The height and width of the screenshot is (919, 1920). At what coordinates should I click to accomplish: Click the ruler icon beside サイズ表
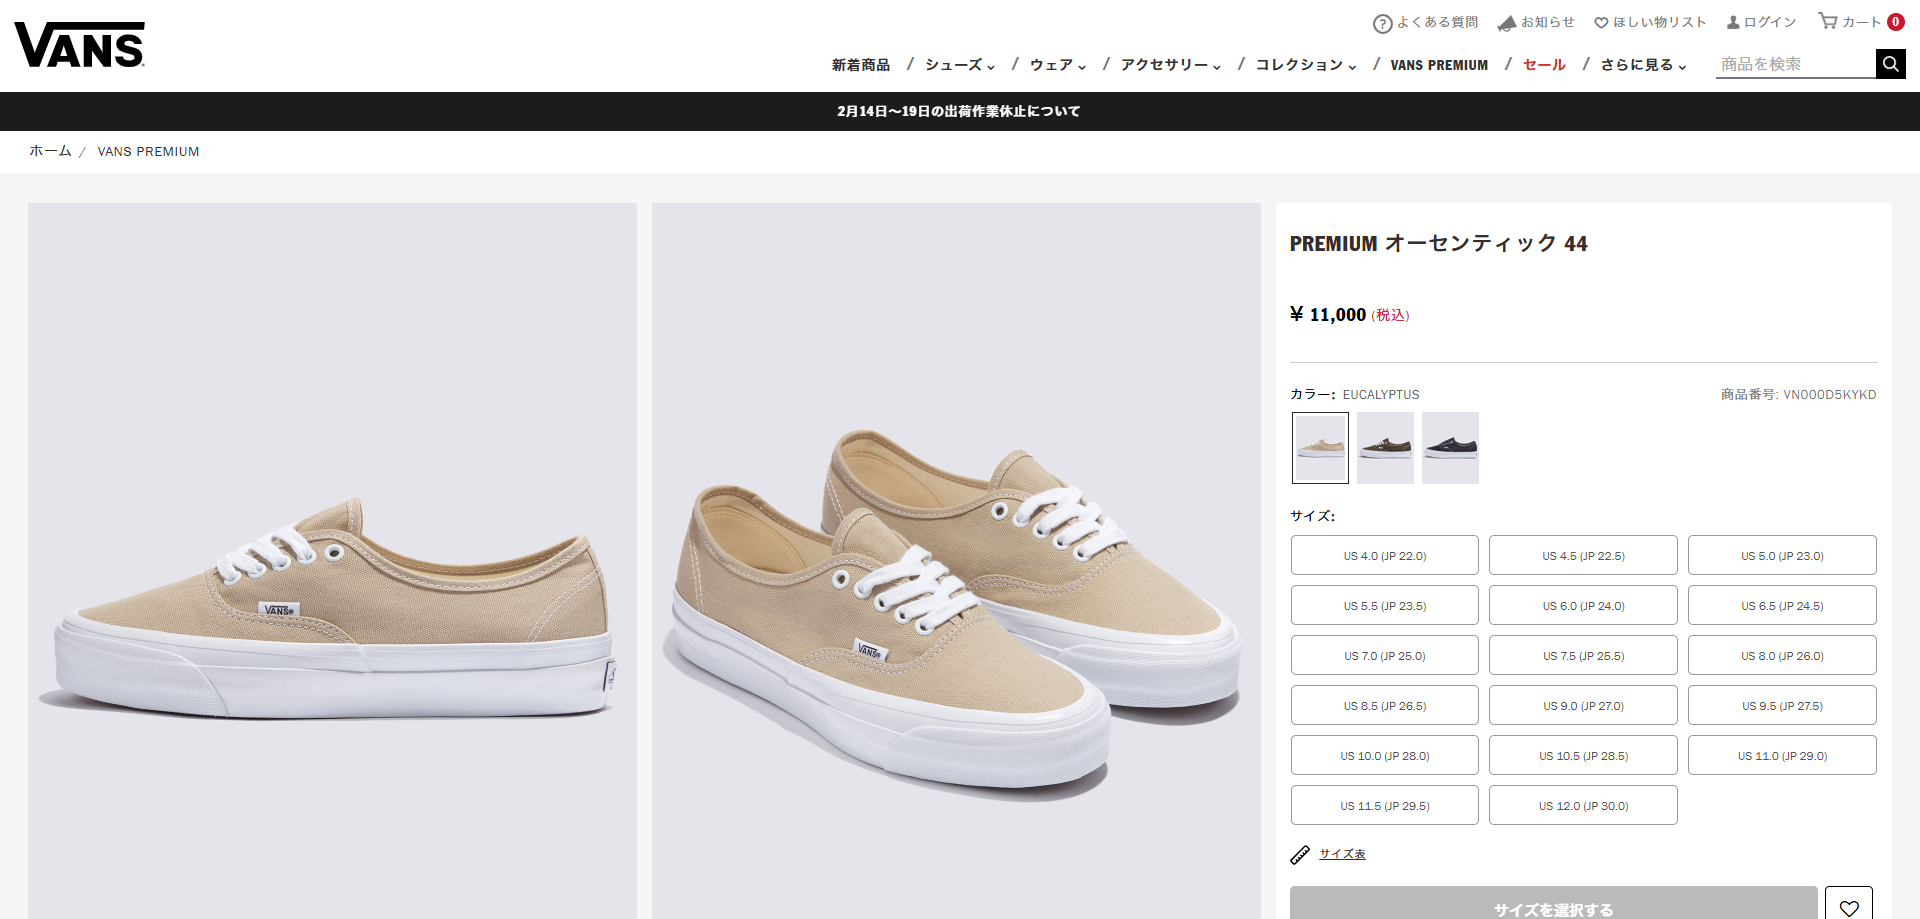tap(1300, 854)
